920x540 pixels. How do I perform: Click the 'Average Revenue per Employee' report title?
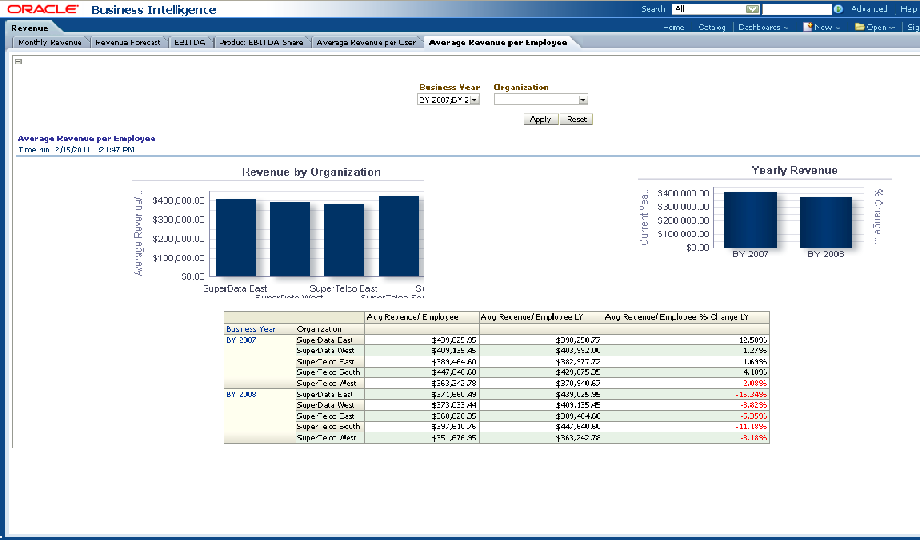tap(86, 139)
